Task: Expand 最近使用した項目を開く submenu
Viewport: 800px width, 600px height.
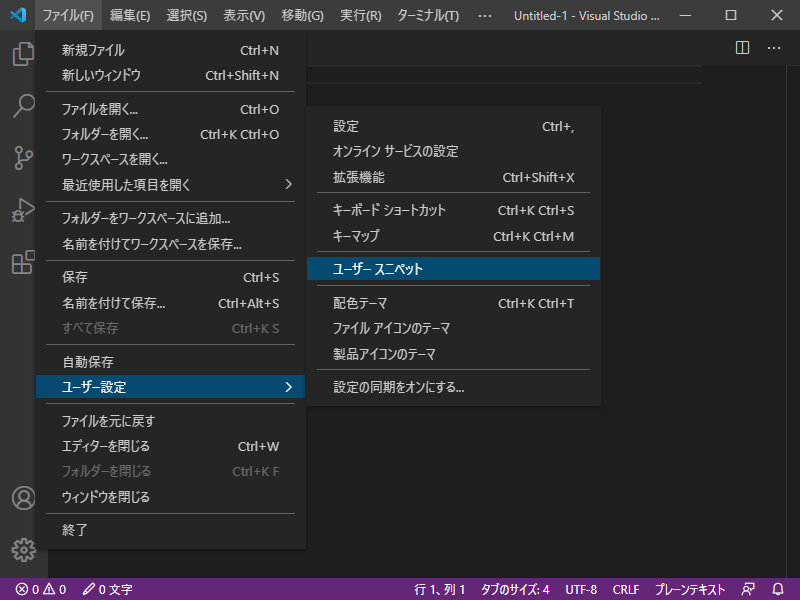Action: [x=170, y=184]
